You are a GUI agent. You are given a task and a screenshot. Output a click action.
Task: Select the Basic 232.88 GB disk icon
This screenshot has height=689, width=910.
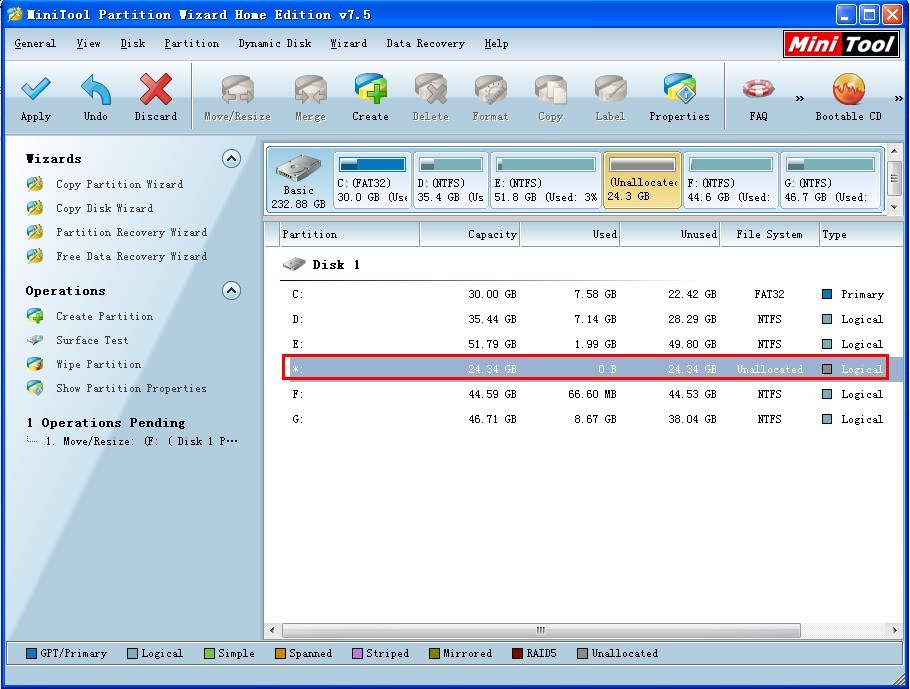[298, 181]
